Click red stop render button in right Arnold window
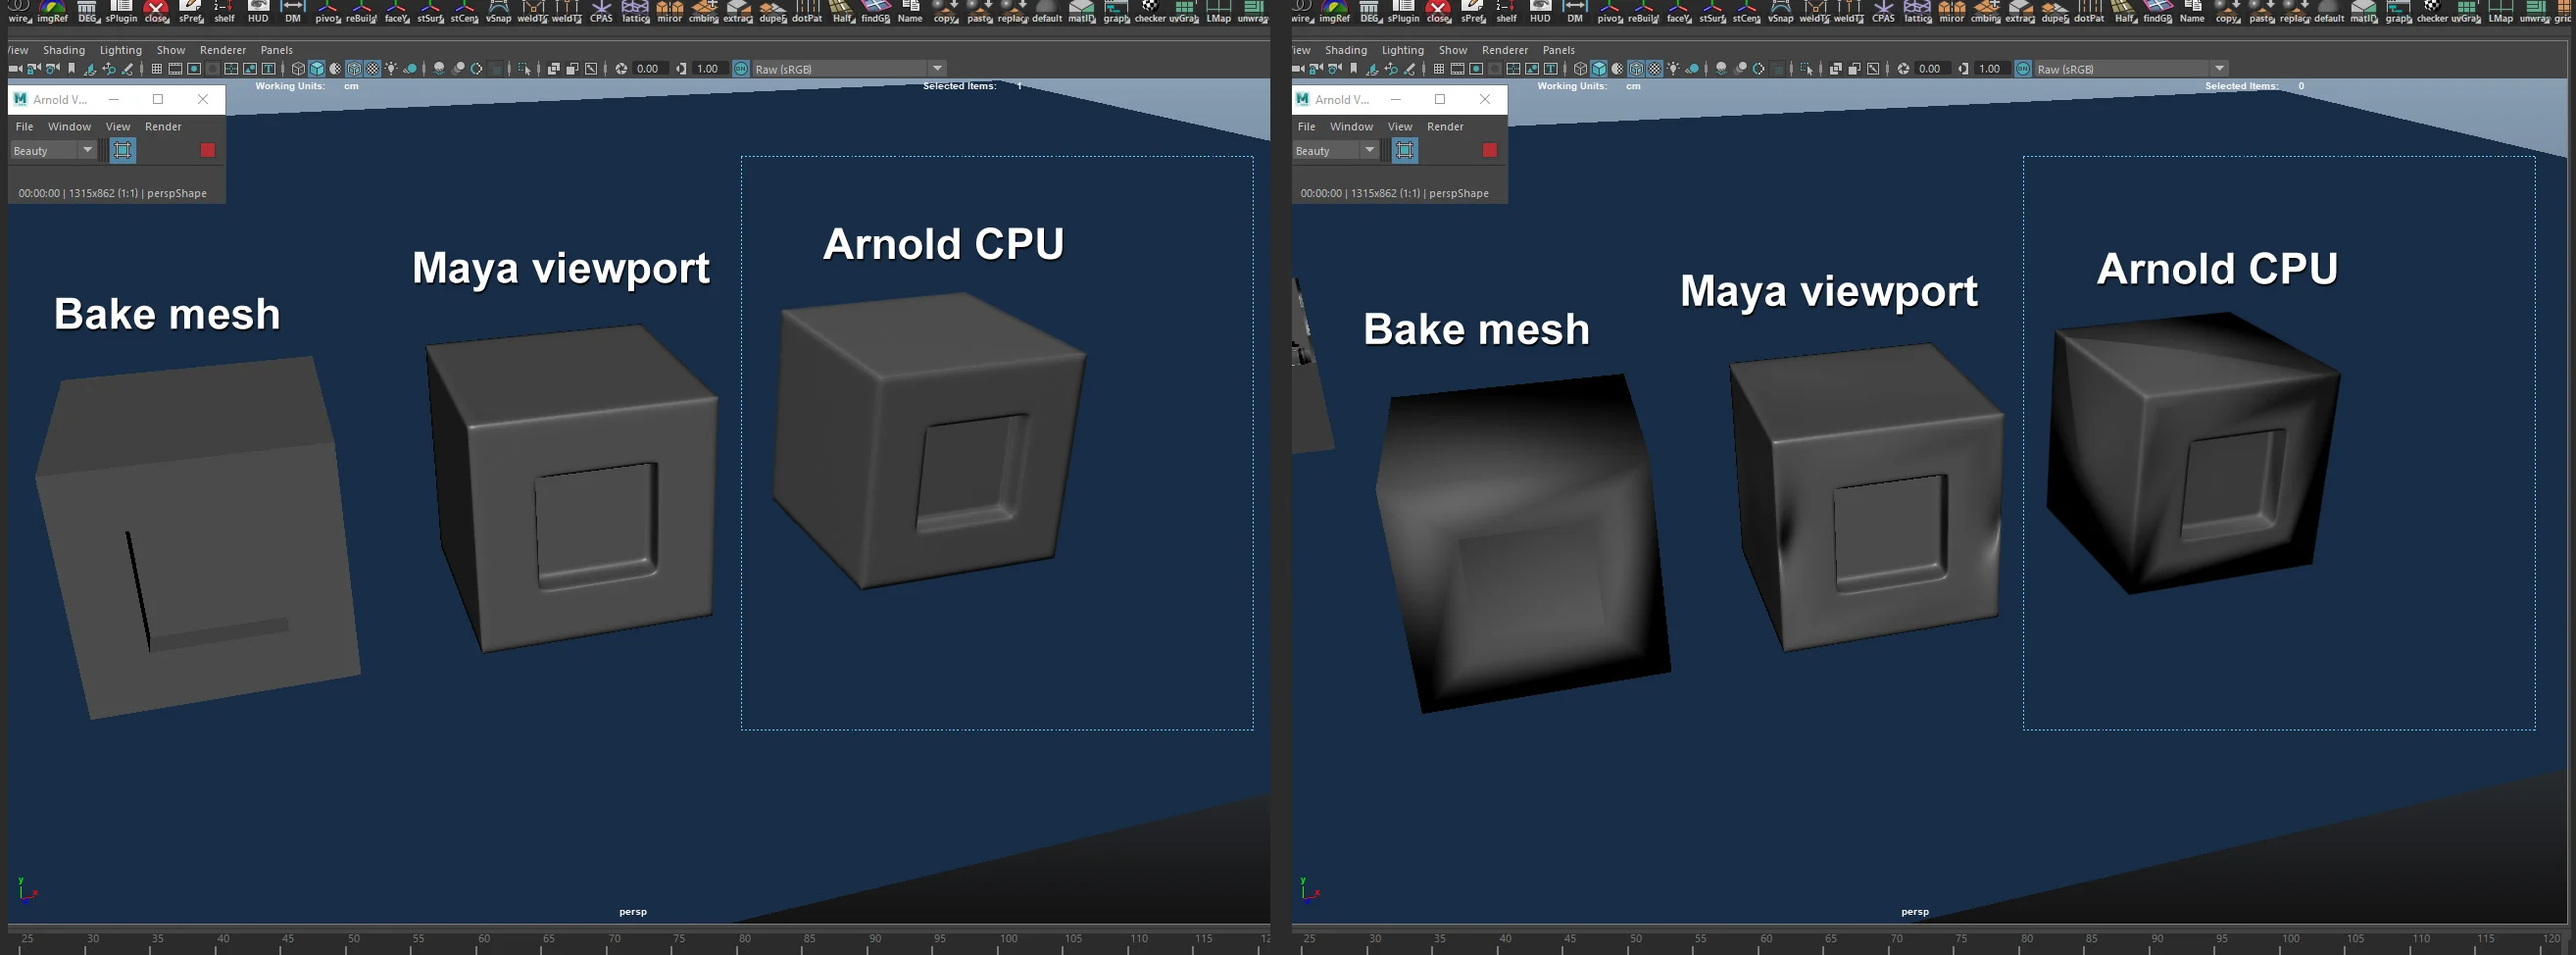This screenshot has width=2576, height=955. [1490, 150]
